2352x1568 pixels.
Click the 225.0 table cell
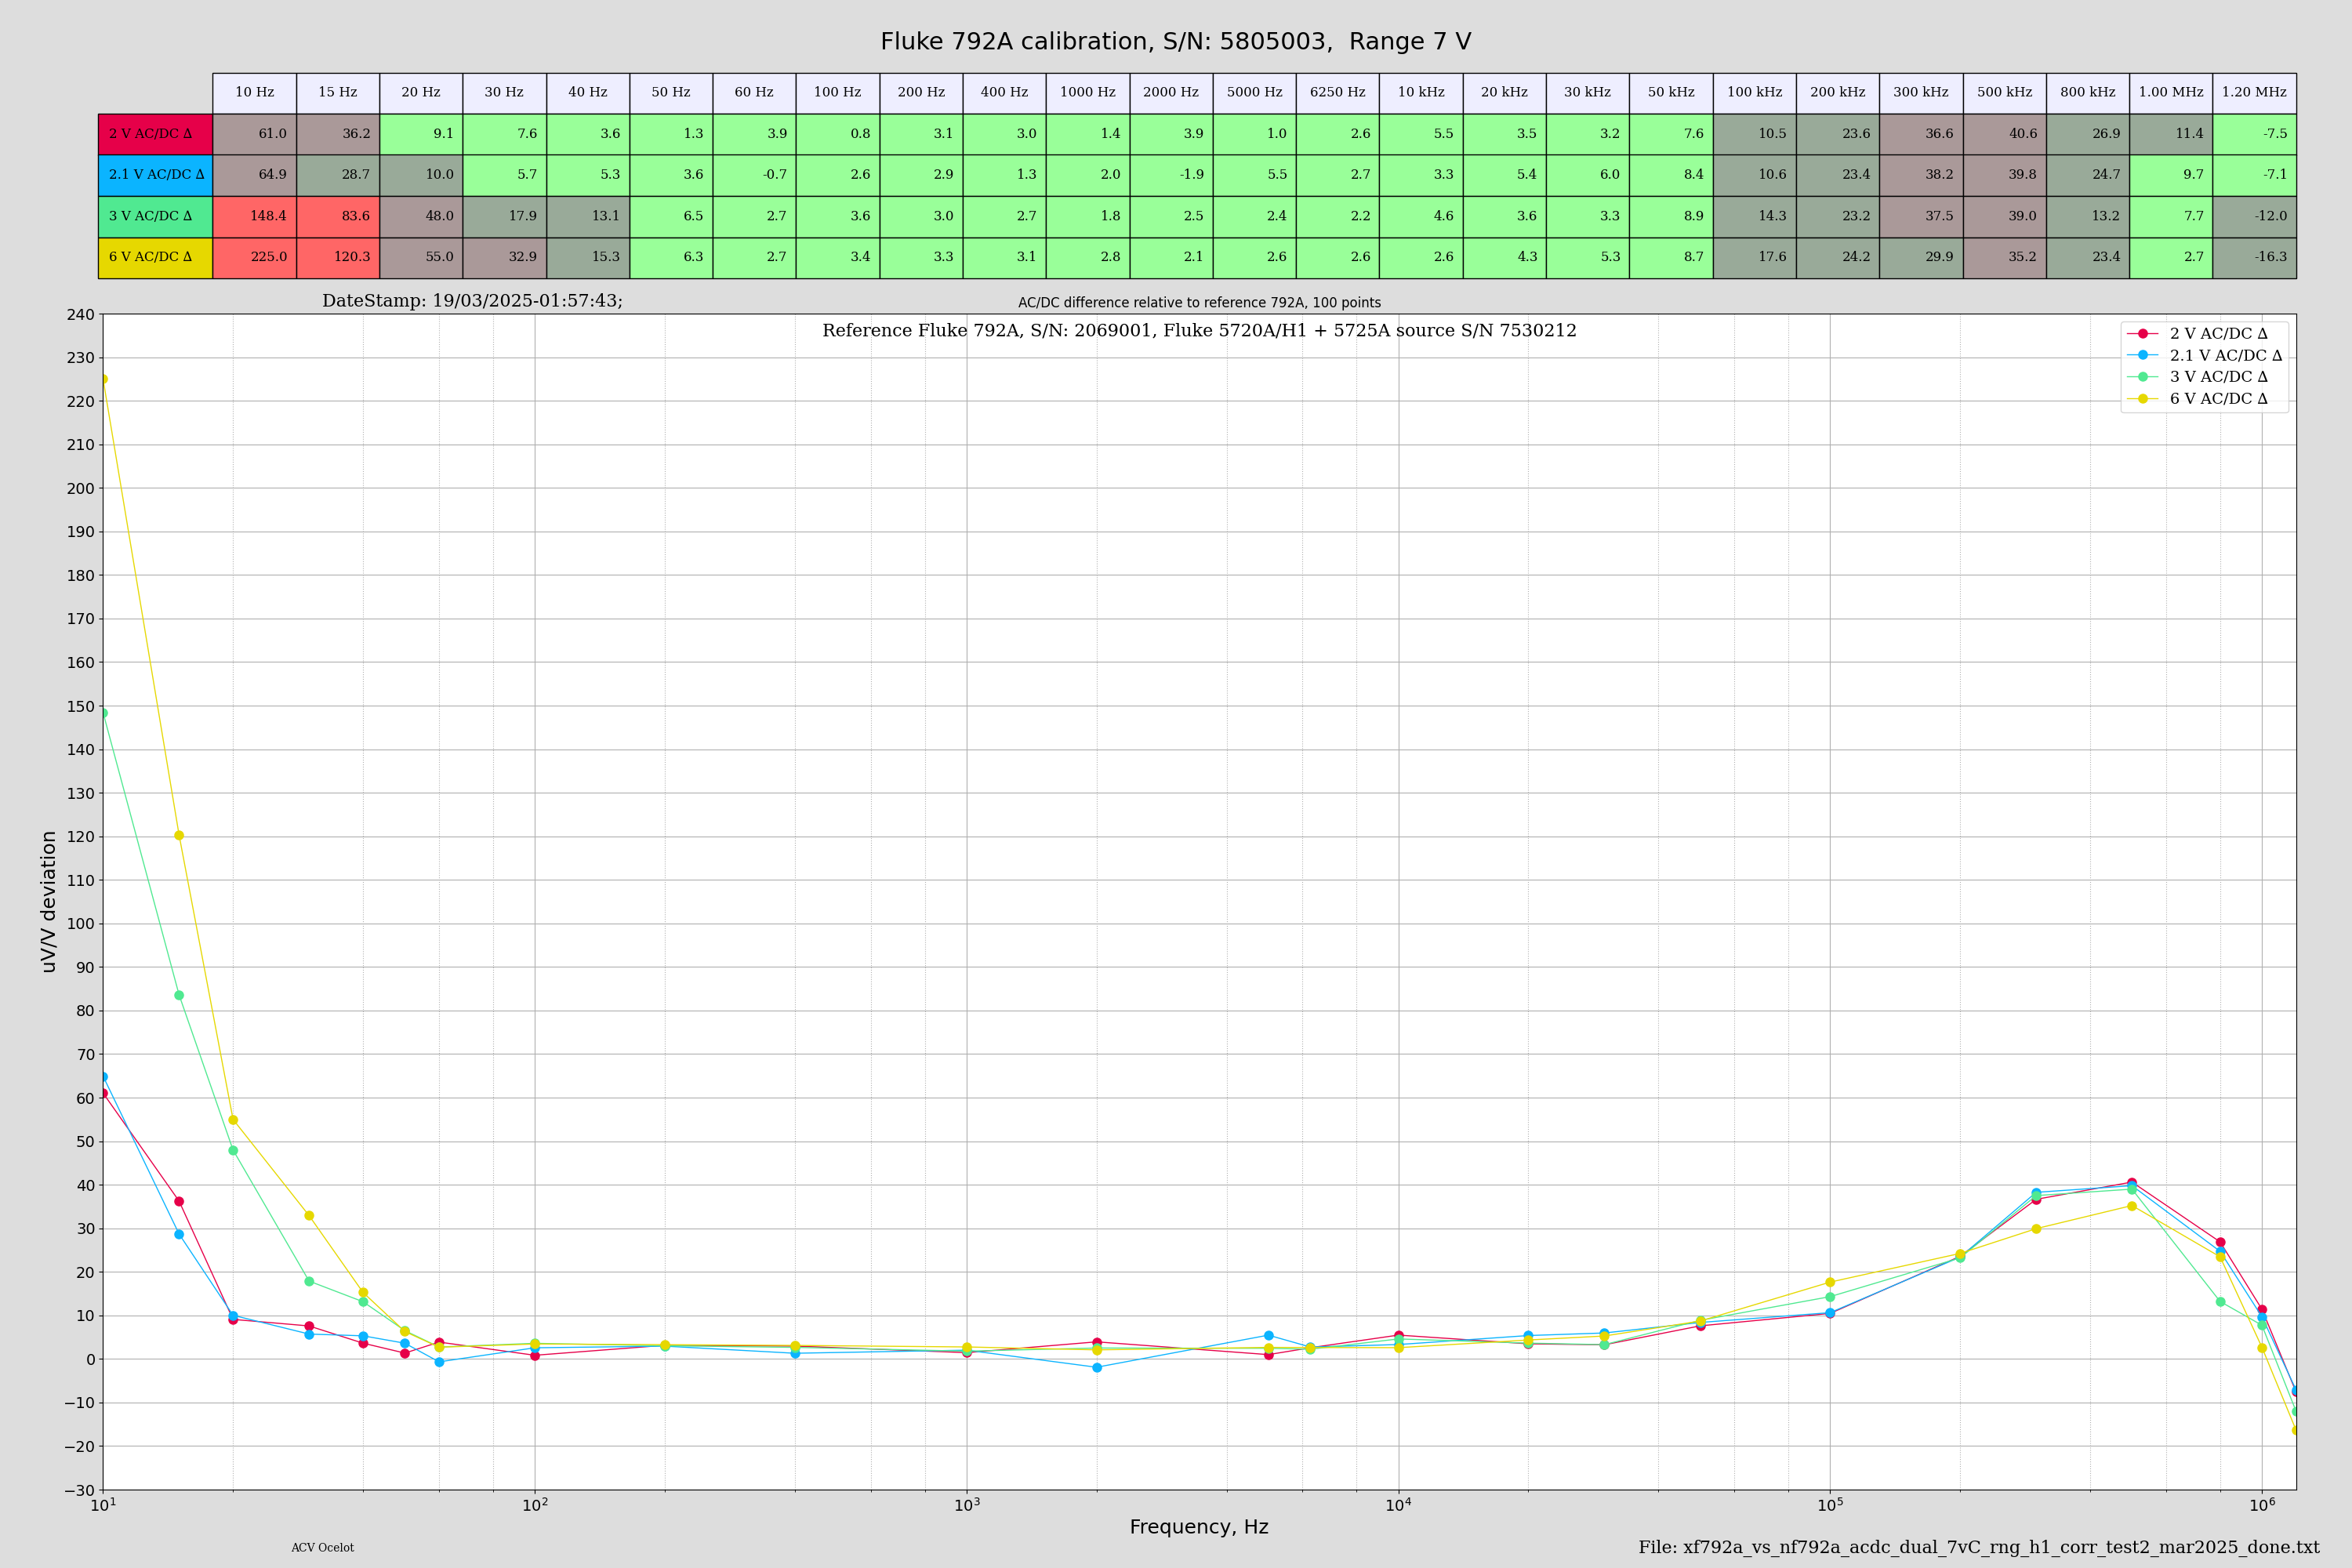click(255, 257)
